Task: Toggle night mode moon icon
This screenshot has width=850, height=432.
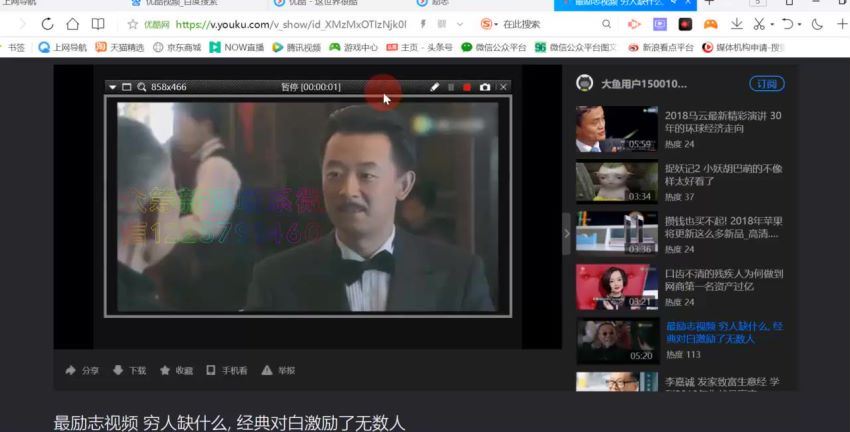Action: [x=817, y=24]
